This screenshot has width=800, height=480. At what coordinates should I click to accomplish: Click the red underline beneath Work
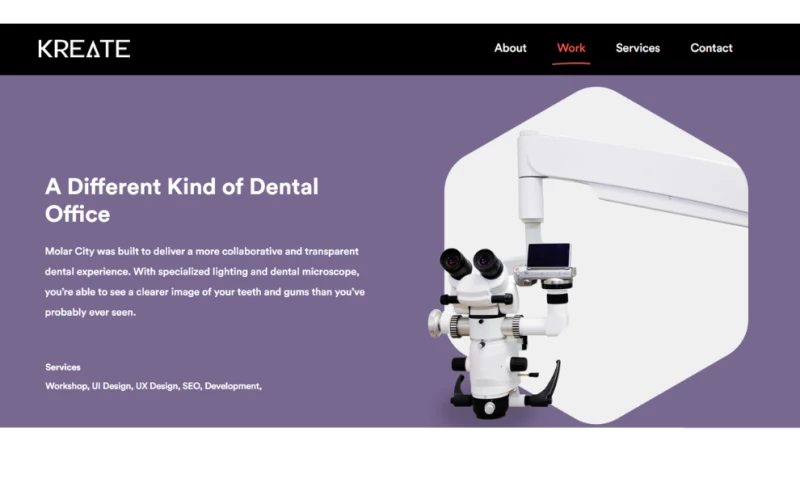[x=571, y=63]
